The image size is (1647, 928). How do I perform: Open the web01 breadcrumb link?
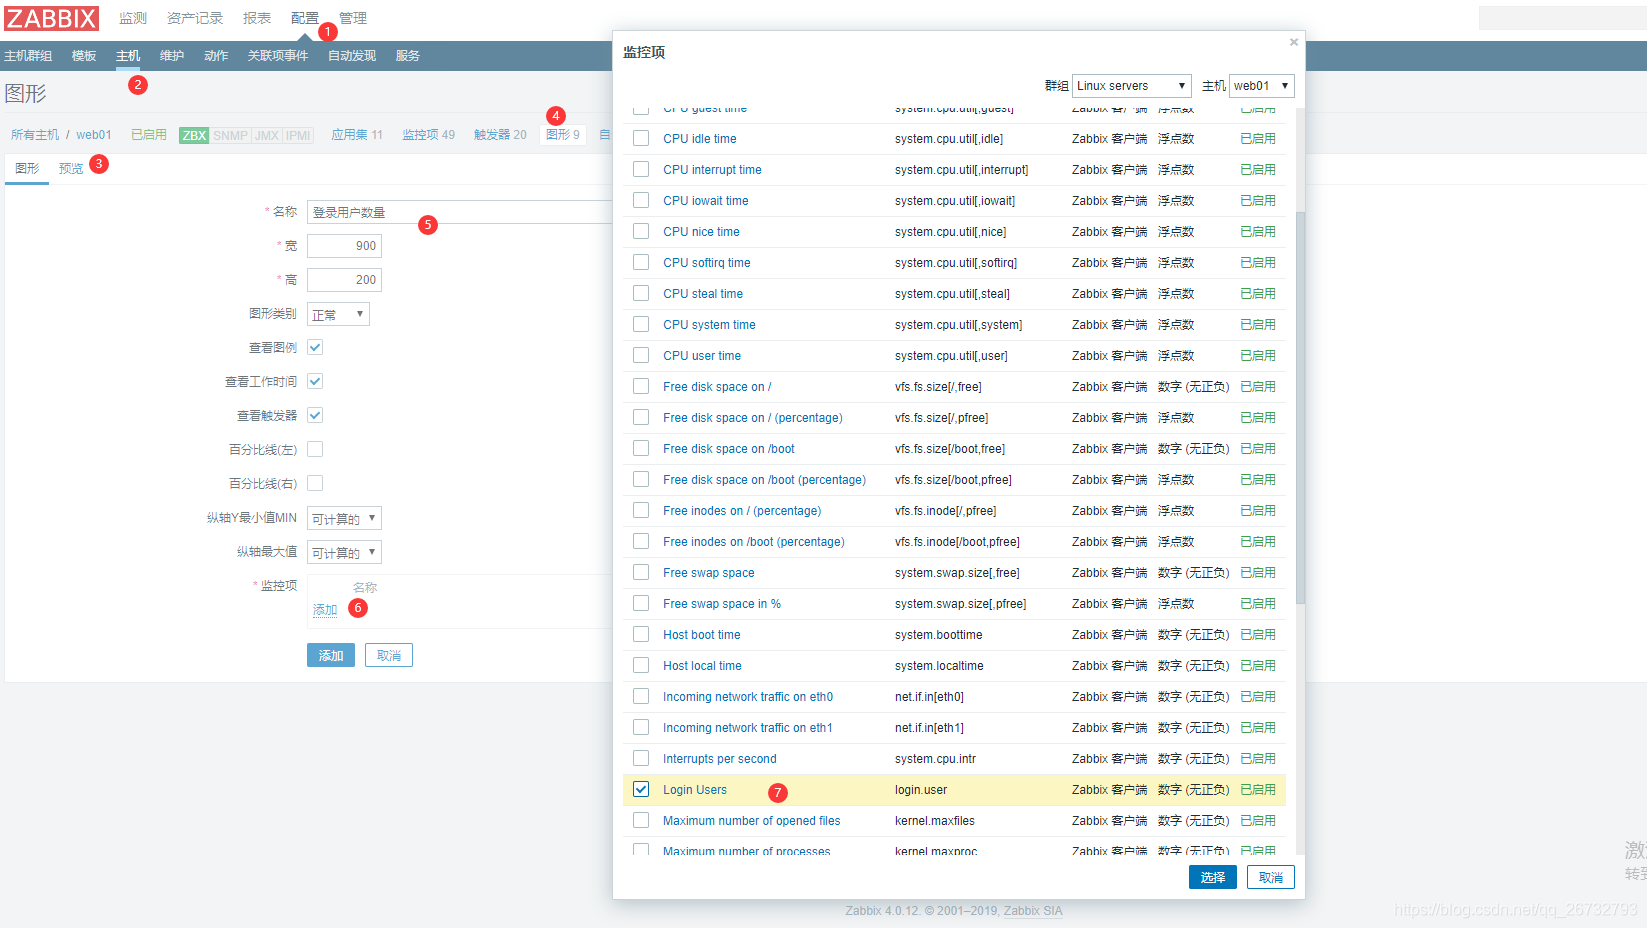coord(94,135)
